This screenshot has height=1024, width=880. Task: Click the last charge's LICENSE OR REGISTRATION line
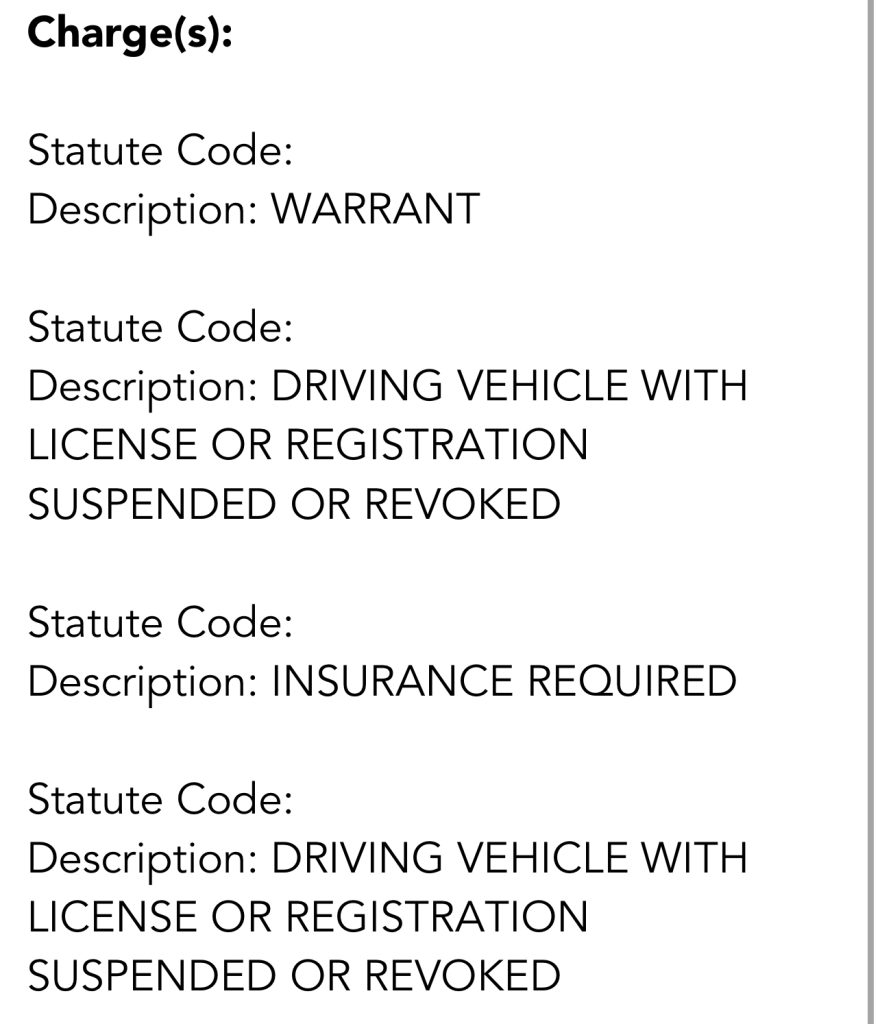point(308,918)
